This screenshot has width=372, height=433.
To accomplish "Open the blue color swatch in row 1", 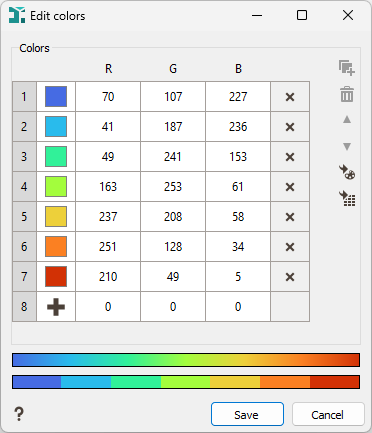I will pos(56,97).
